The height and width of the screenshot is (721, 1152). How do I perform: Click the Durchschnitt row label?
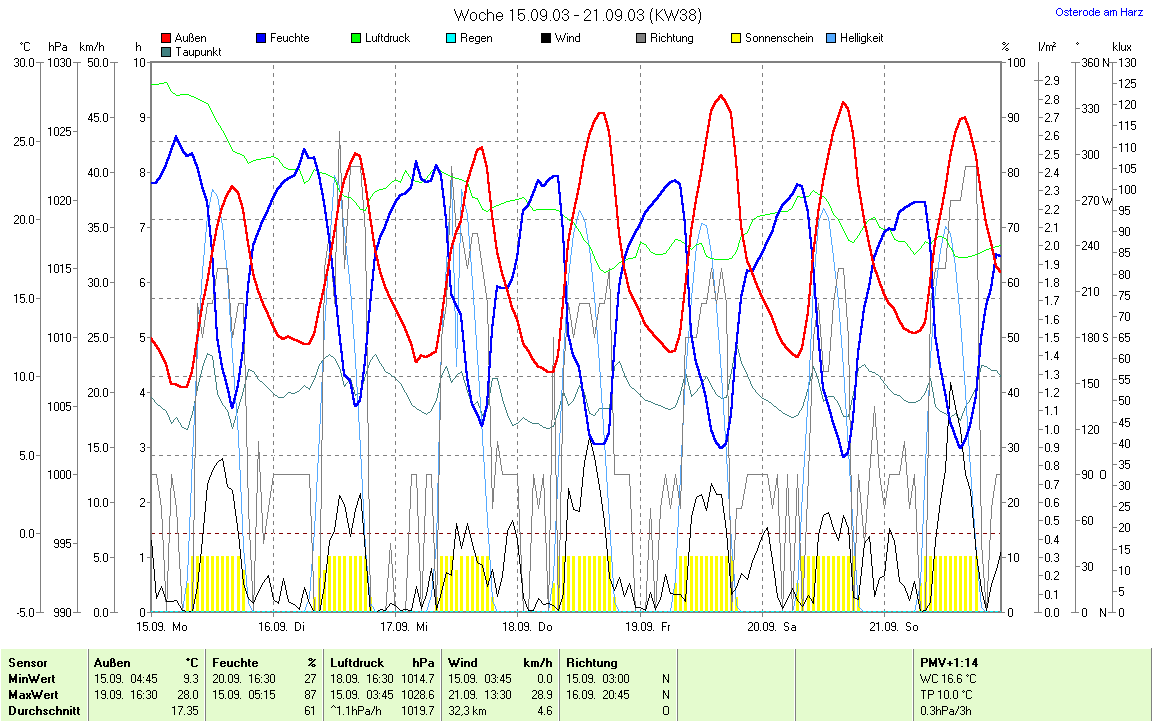40,710
